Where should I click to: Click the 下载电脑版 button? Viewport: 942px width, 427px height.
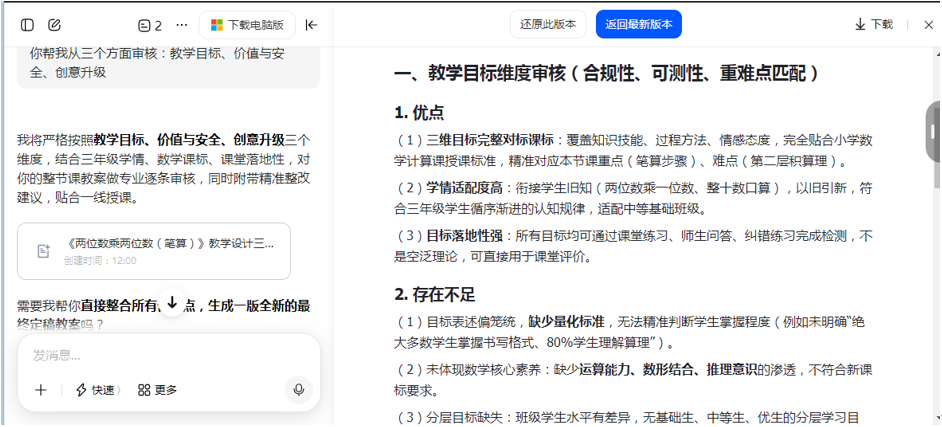[x=246, y=25]
